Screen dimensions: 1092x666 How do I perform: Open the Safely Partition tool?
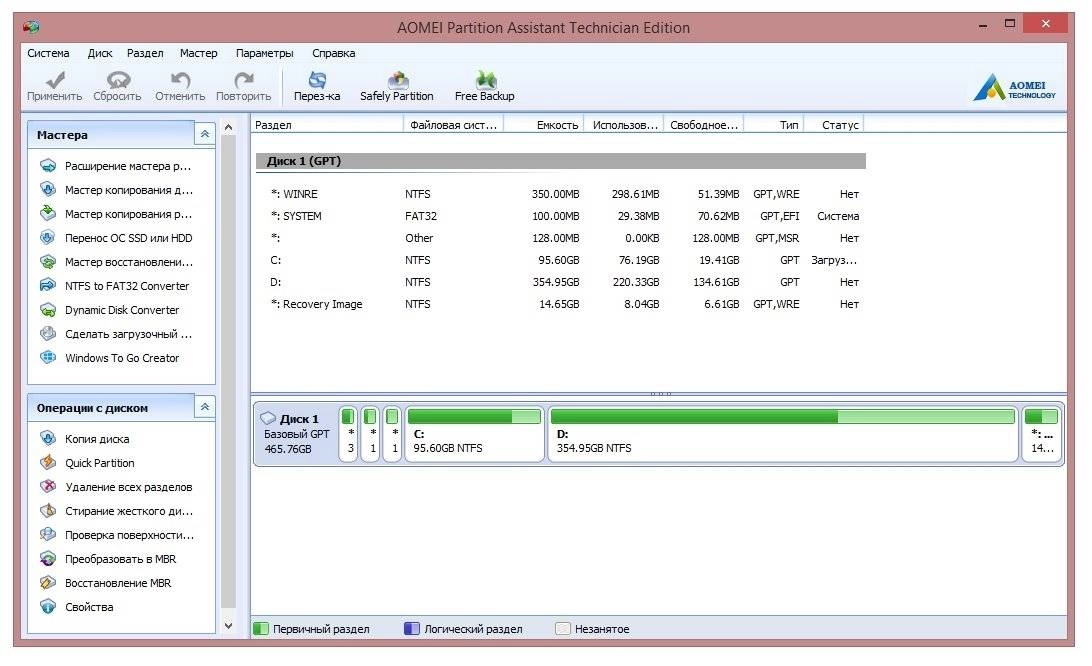(x=396, y=86)
